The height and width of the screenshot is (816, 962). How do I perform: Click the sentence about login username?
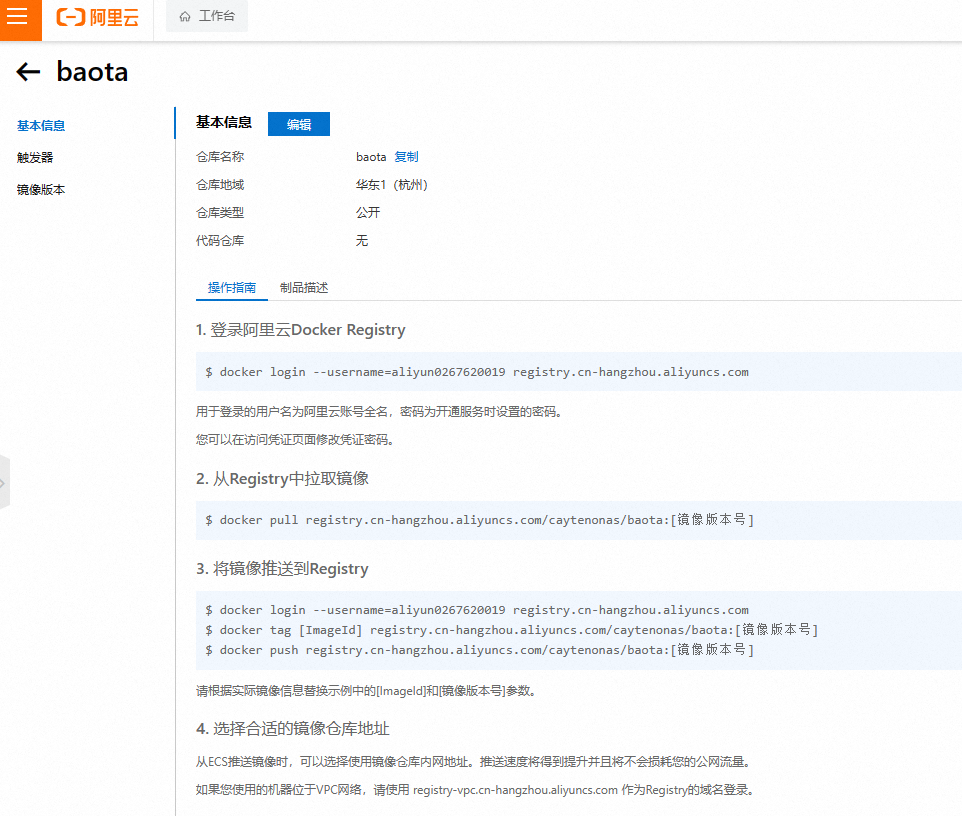(380, 412)
